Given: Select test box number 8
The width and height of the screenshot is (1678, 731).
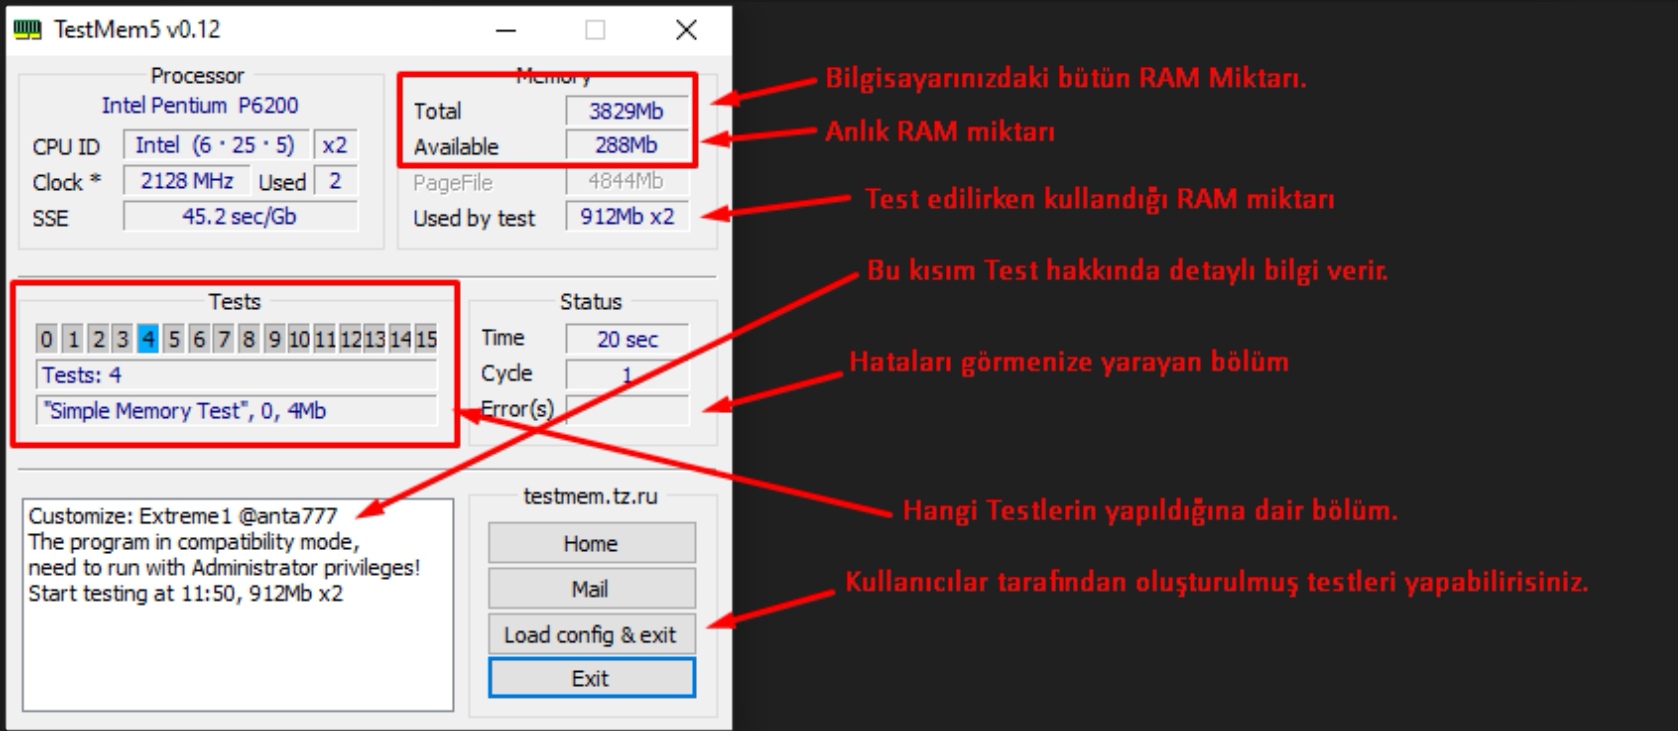Looking at the screenshot, I should (x=248, y=339).
